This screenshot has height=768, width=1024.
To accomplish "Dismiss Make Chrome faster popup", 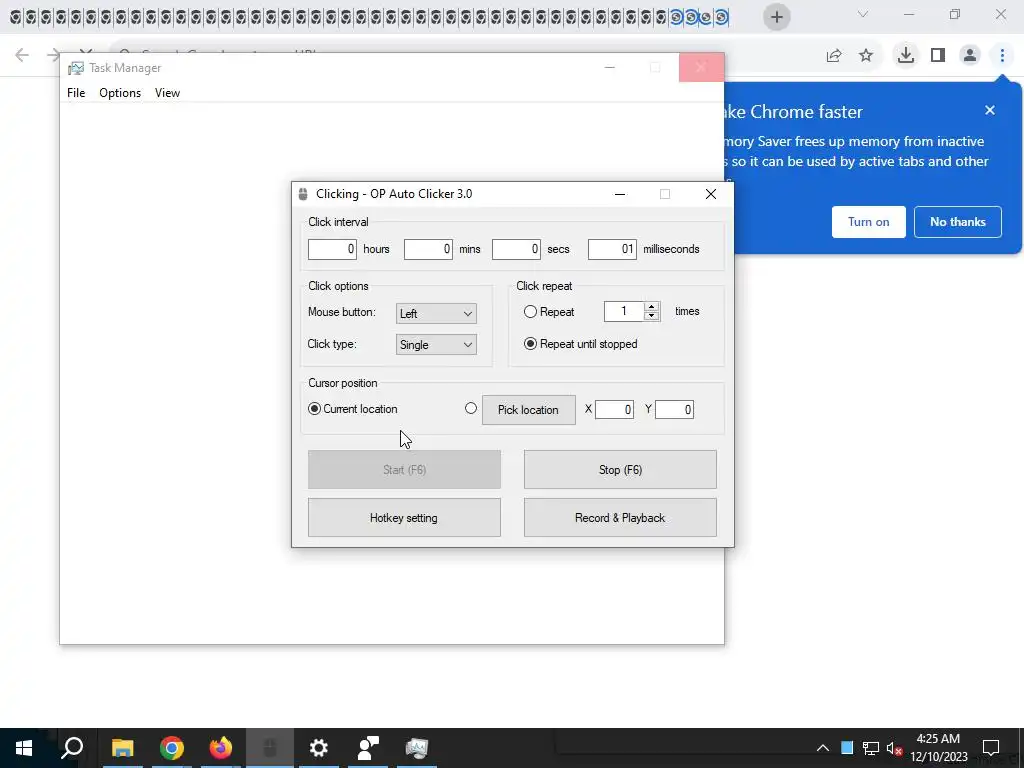I will click(990, 110).
